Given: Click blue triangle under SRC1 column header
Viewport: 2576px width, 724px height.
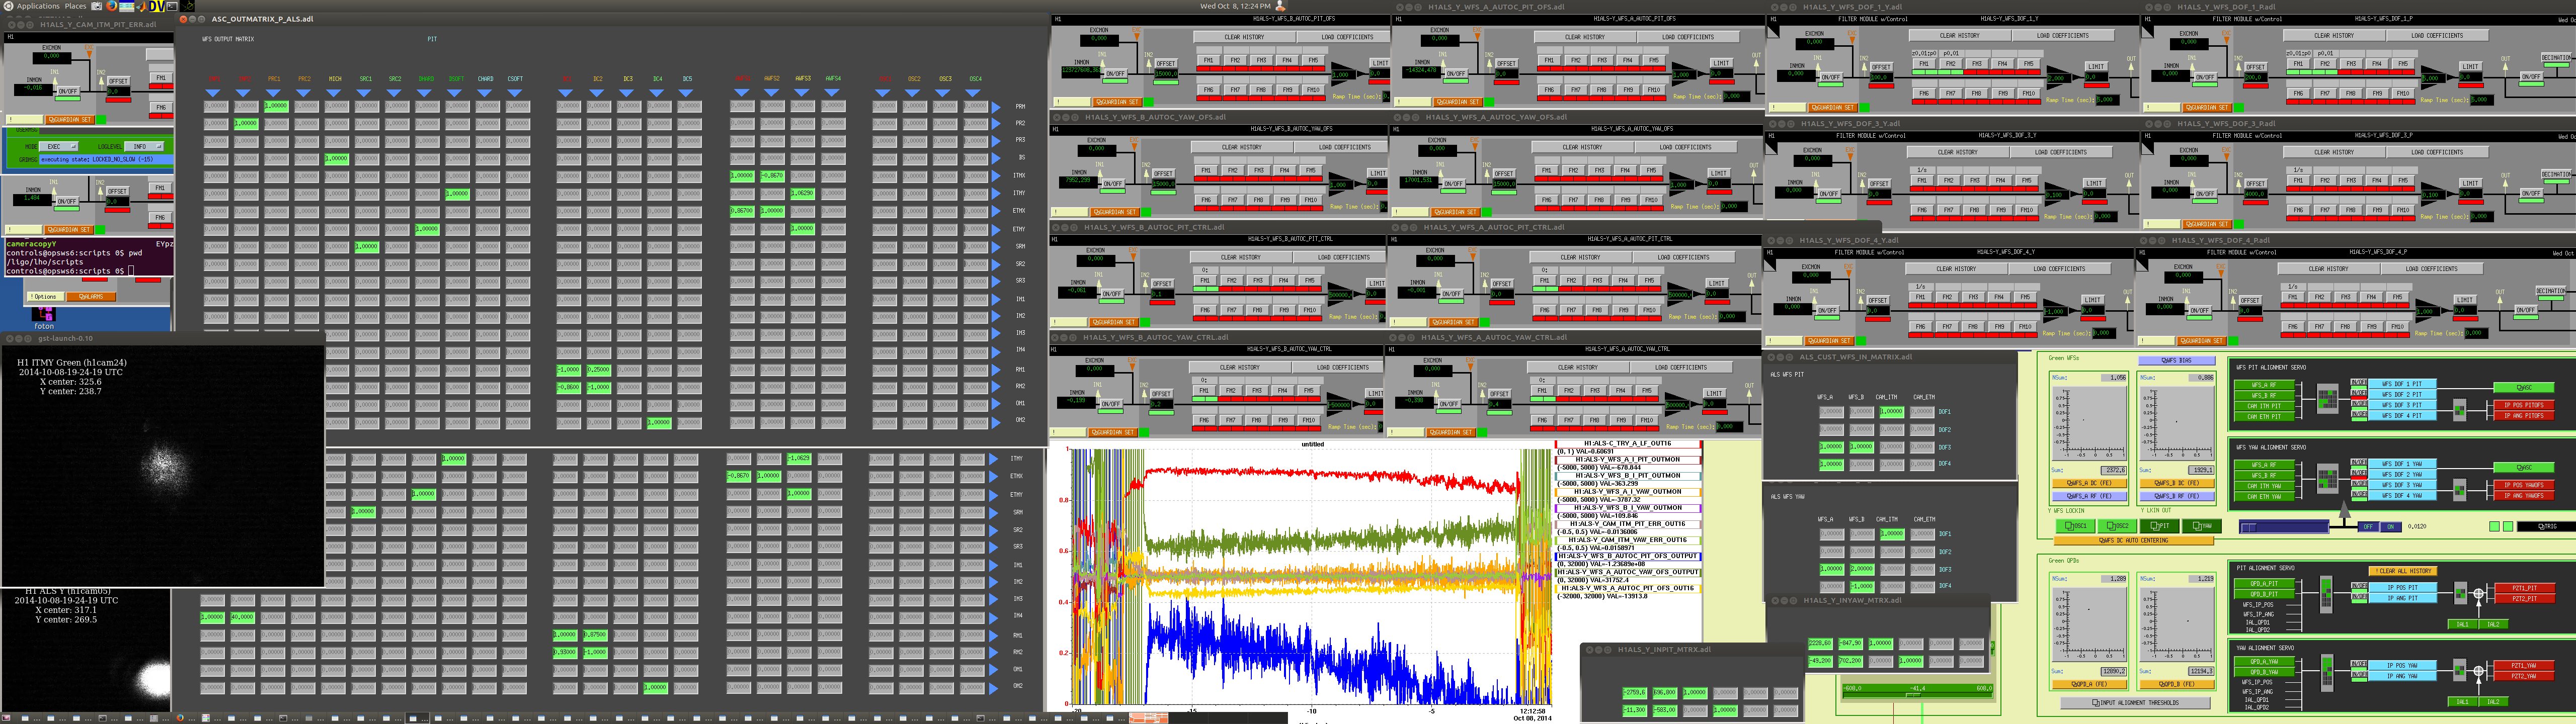Looking at the screenshot, I should [x=364, y=93].
